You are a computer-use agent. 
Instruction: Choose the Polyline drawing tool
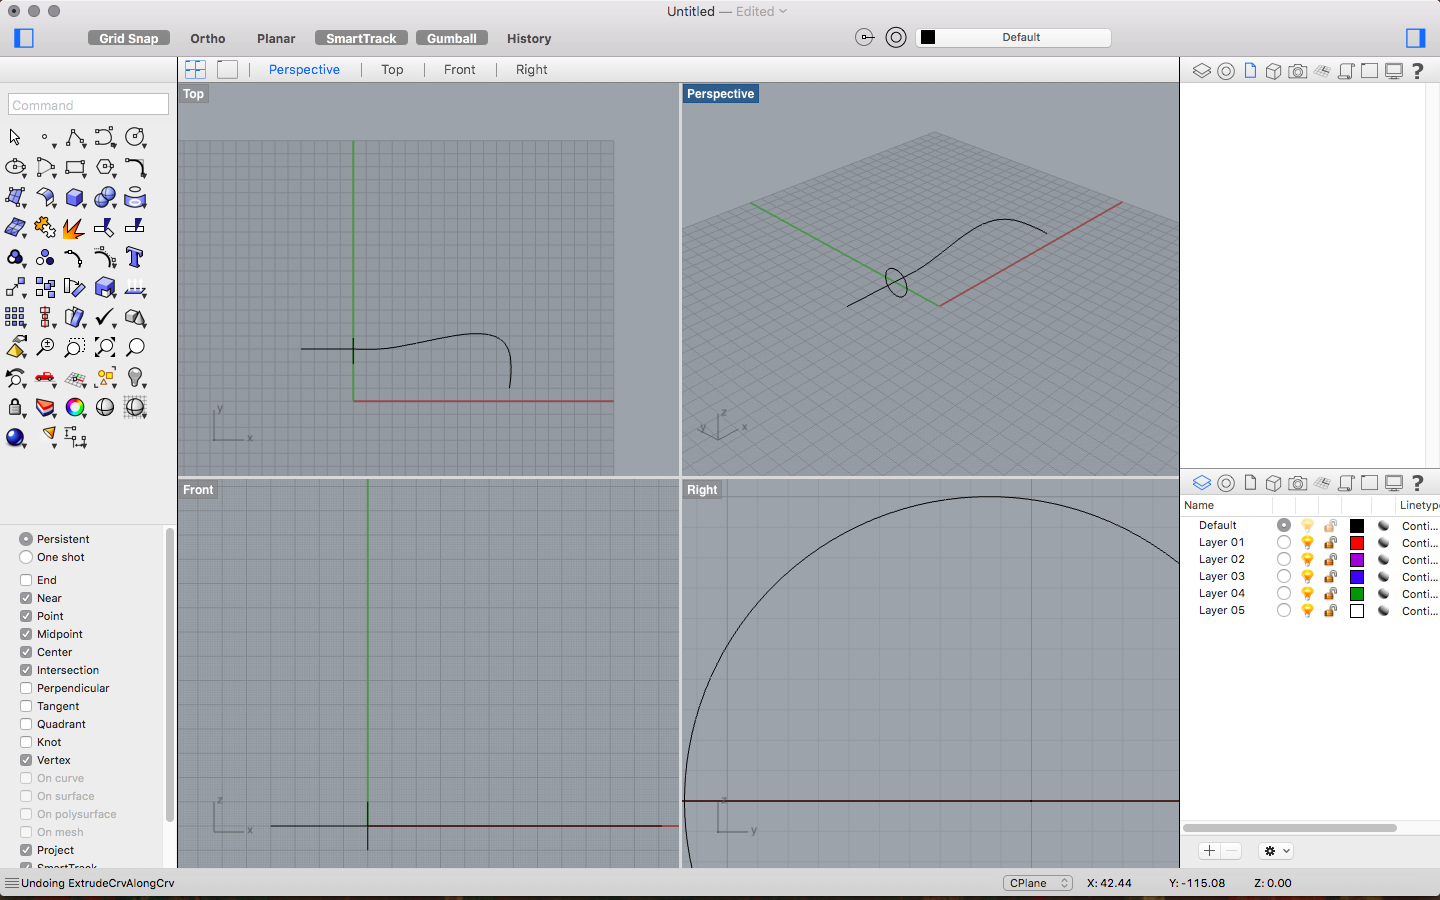coord(75,137)
